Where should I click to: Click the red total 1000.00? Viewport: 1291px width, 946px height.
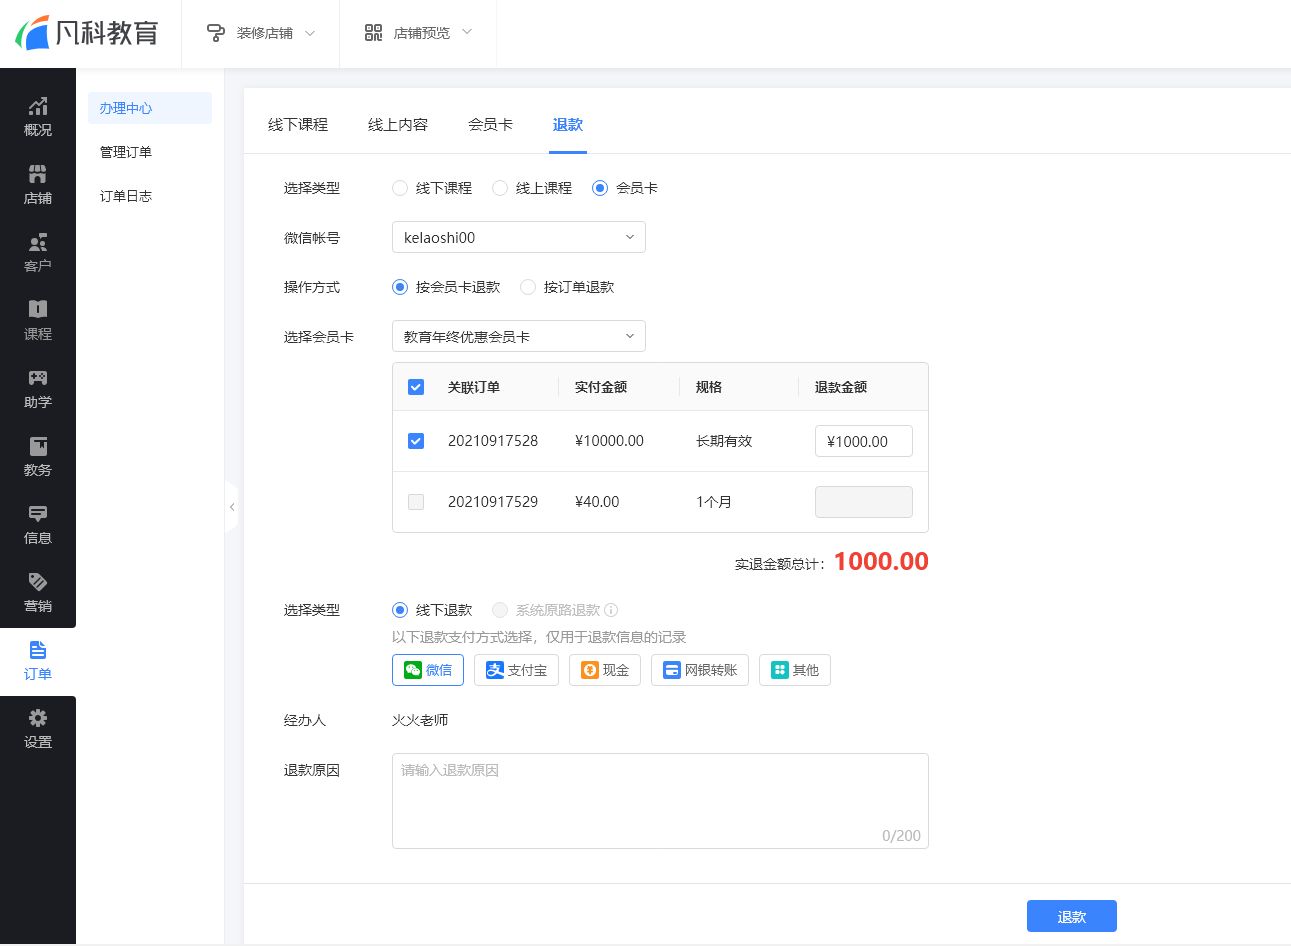881,562
